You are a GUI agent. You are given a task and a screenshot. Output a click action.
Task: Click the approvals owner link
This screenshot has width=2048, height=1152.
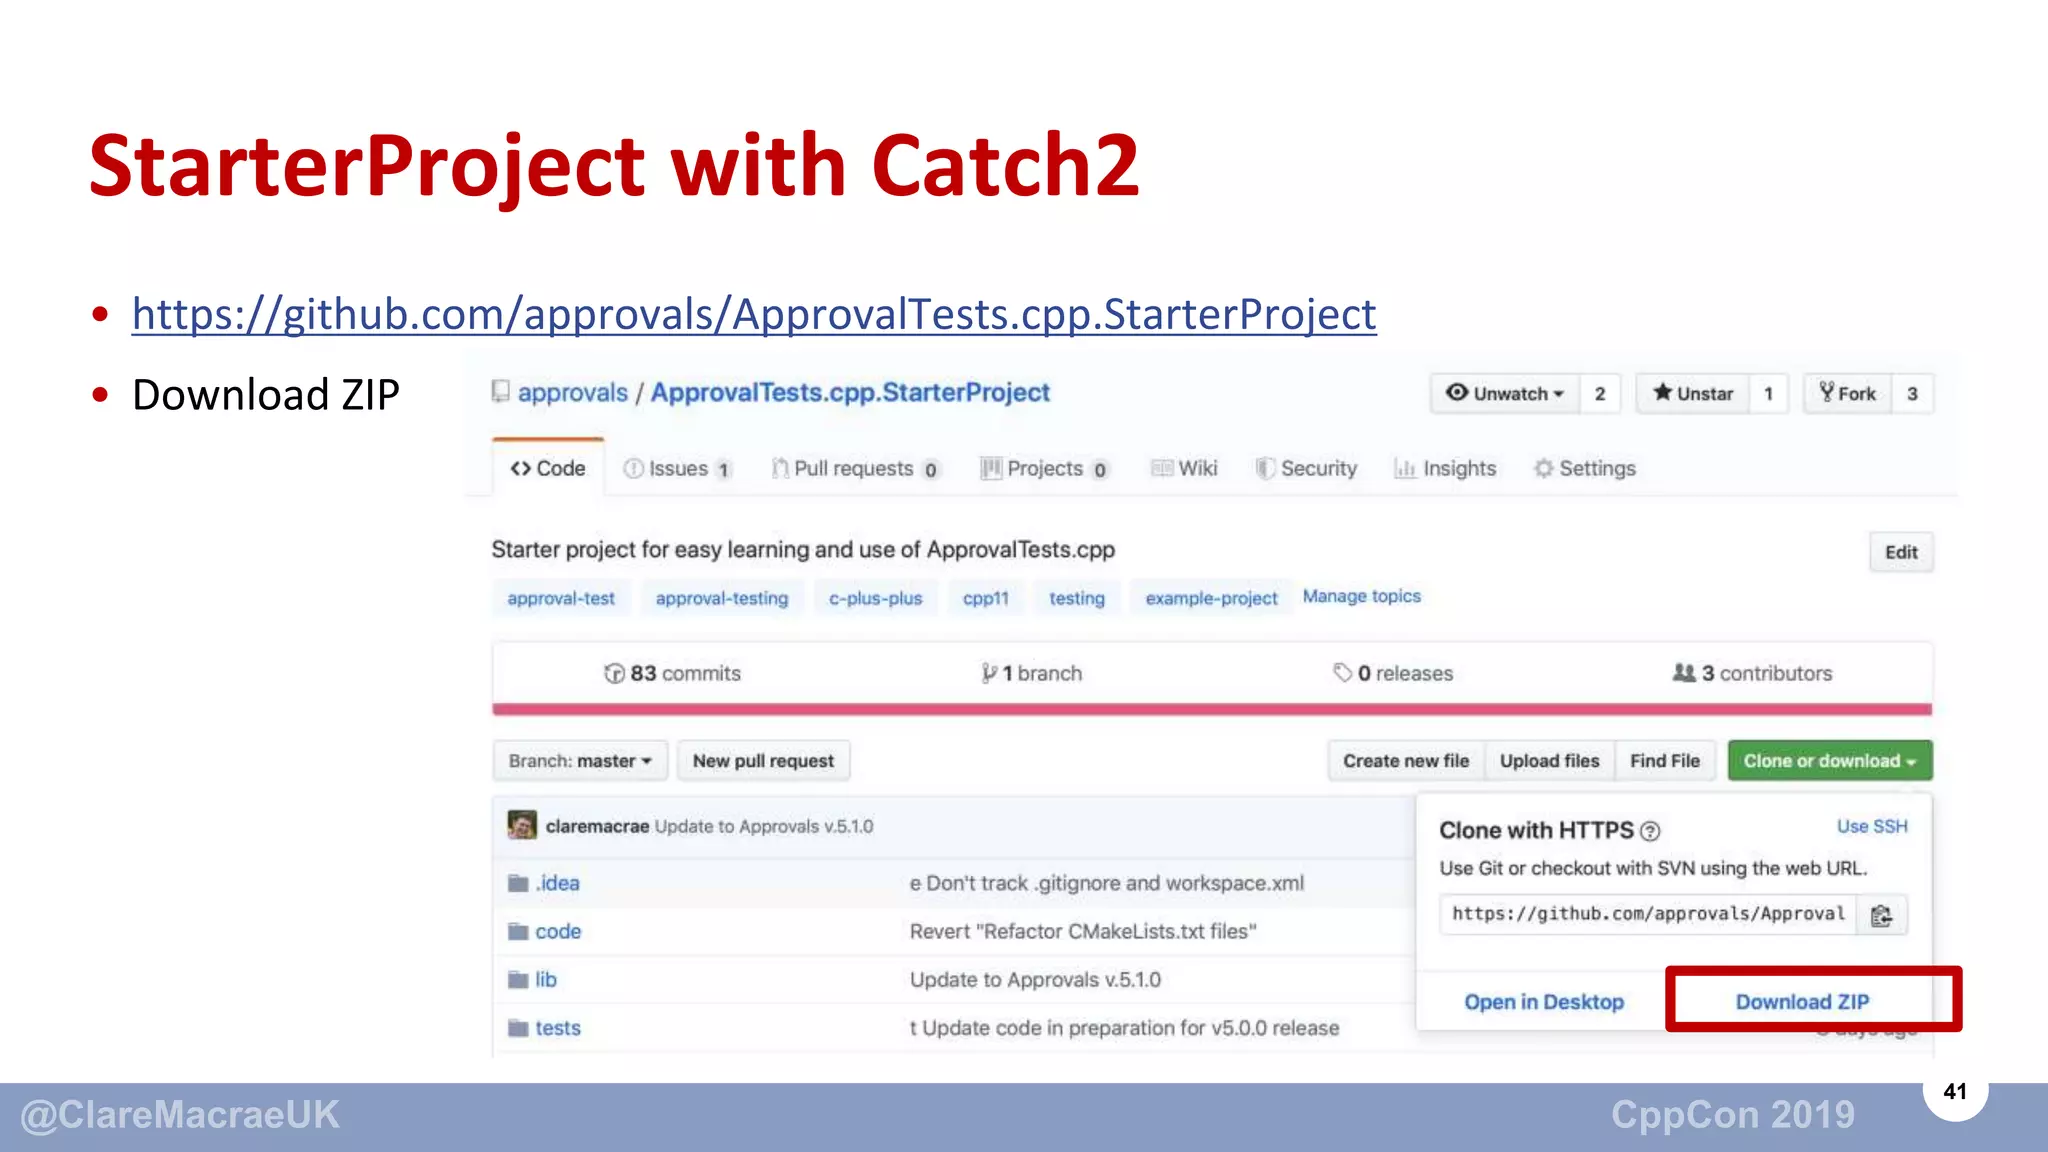point(572,393)
